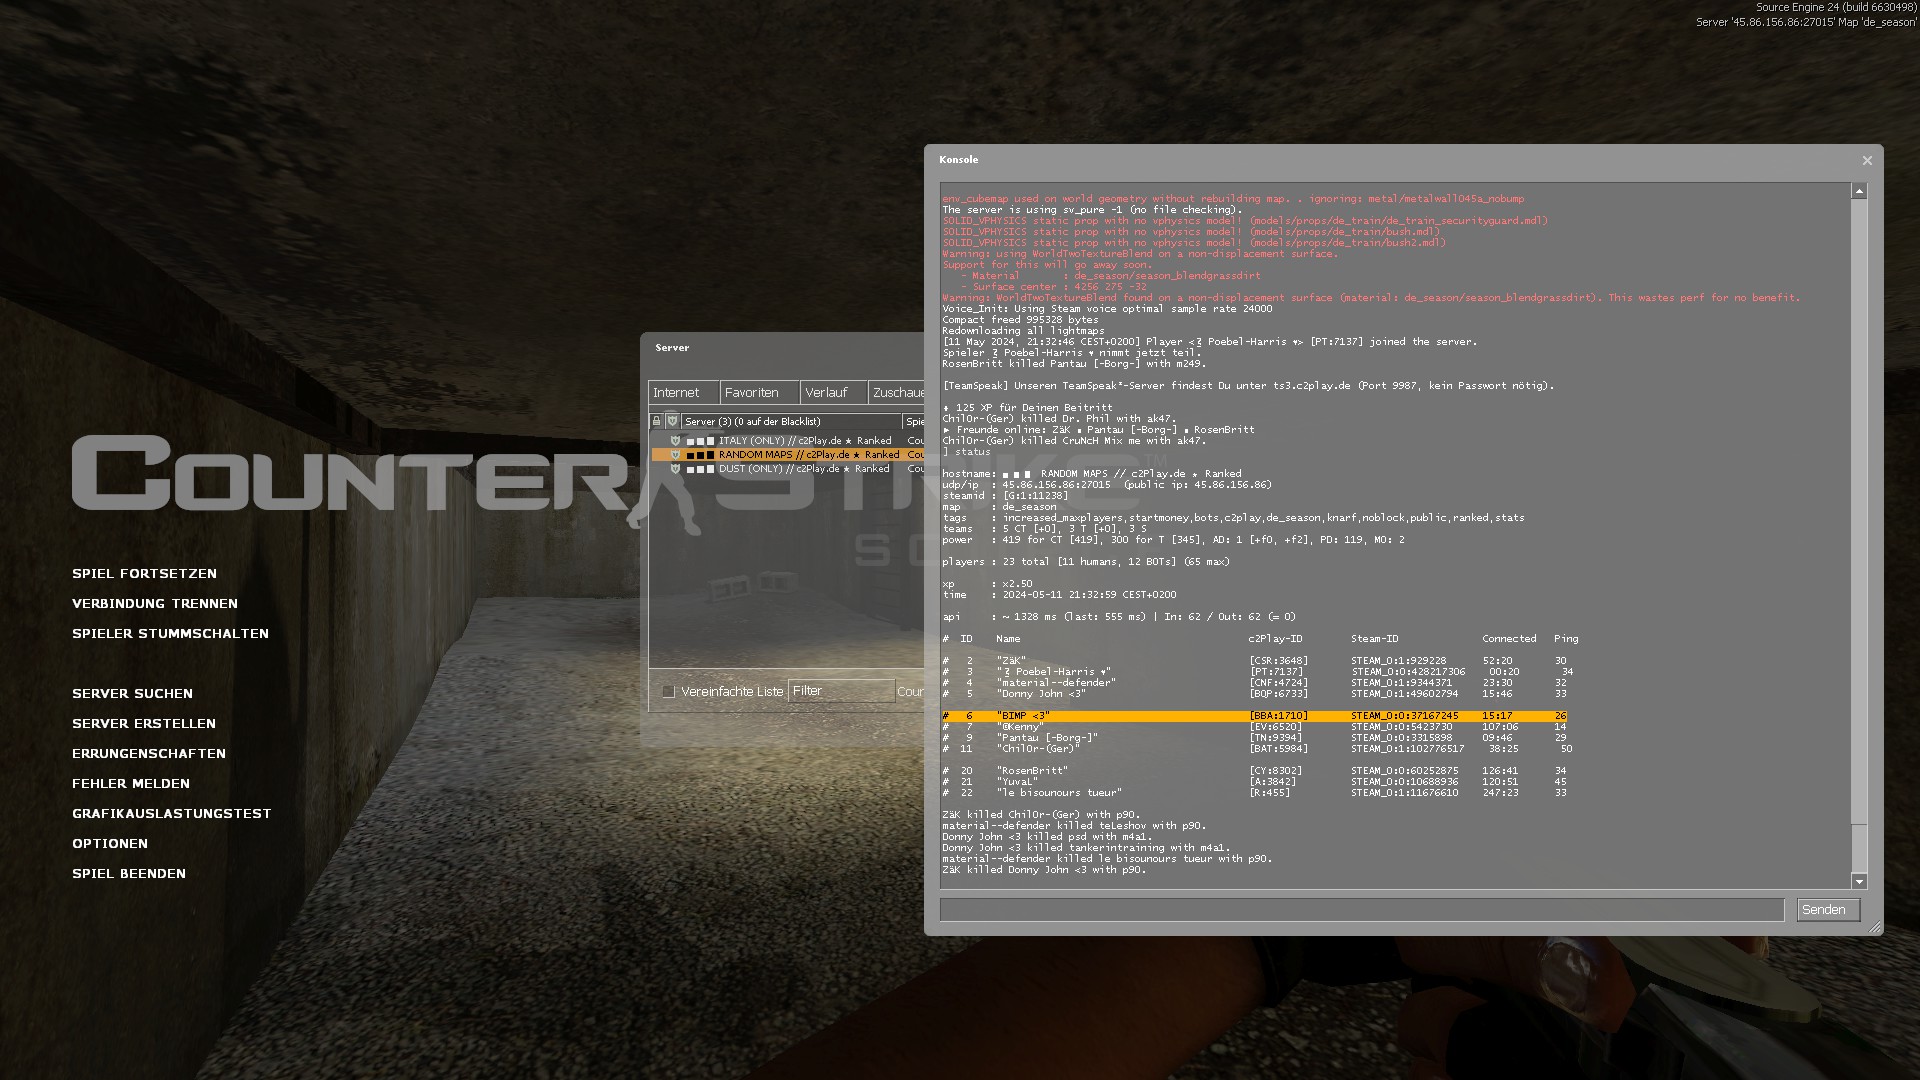Screen dimensions: 1920x1080
Task: Open Server erstellen
Action: click(144, 724)
